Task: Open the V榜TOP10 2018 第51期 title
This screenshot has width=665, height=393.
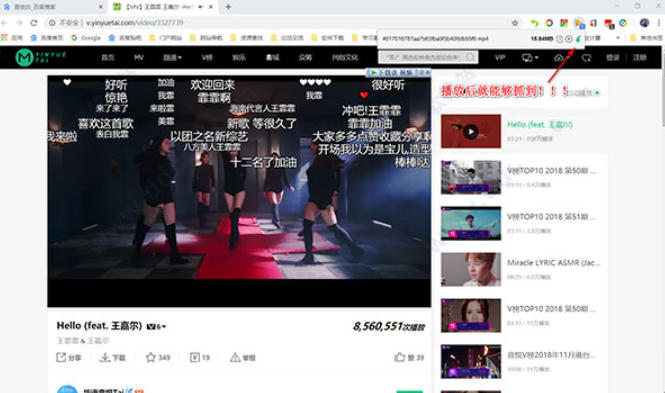Action: tap(551, 217)
